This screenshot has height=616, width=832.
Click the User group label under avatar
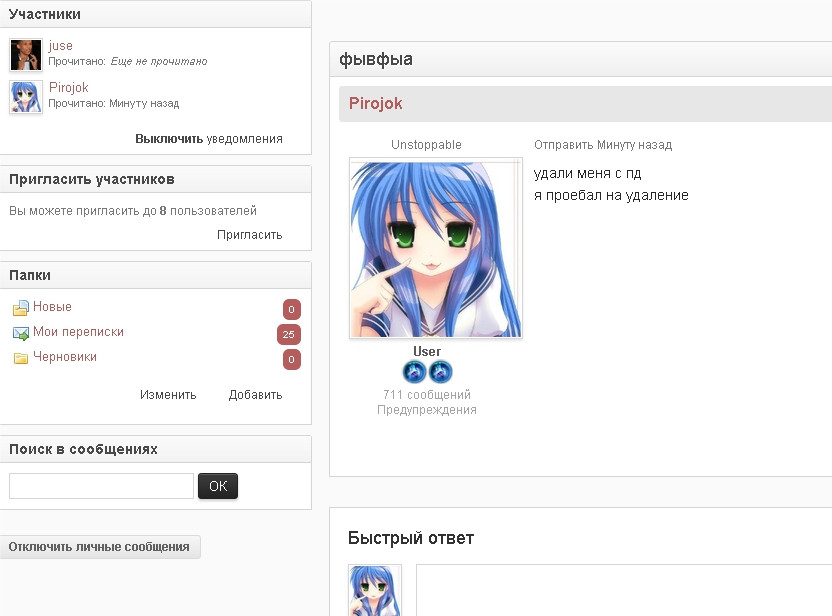click(x=427, y=351)
